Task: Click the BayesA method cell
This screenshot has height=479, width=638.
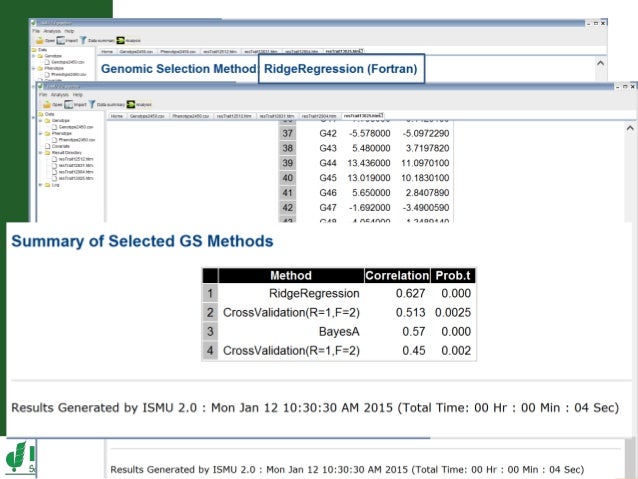Action: tap(339, 332)
